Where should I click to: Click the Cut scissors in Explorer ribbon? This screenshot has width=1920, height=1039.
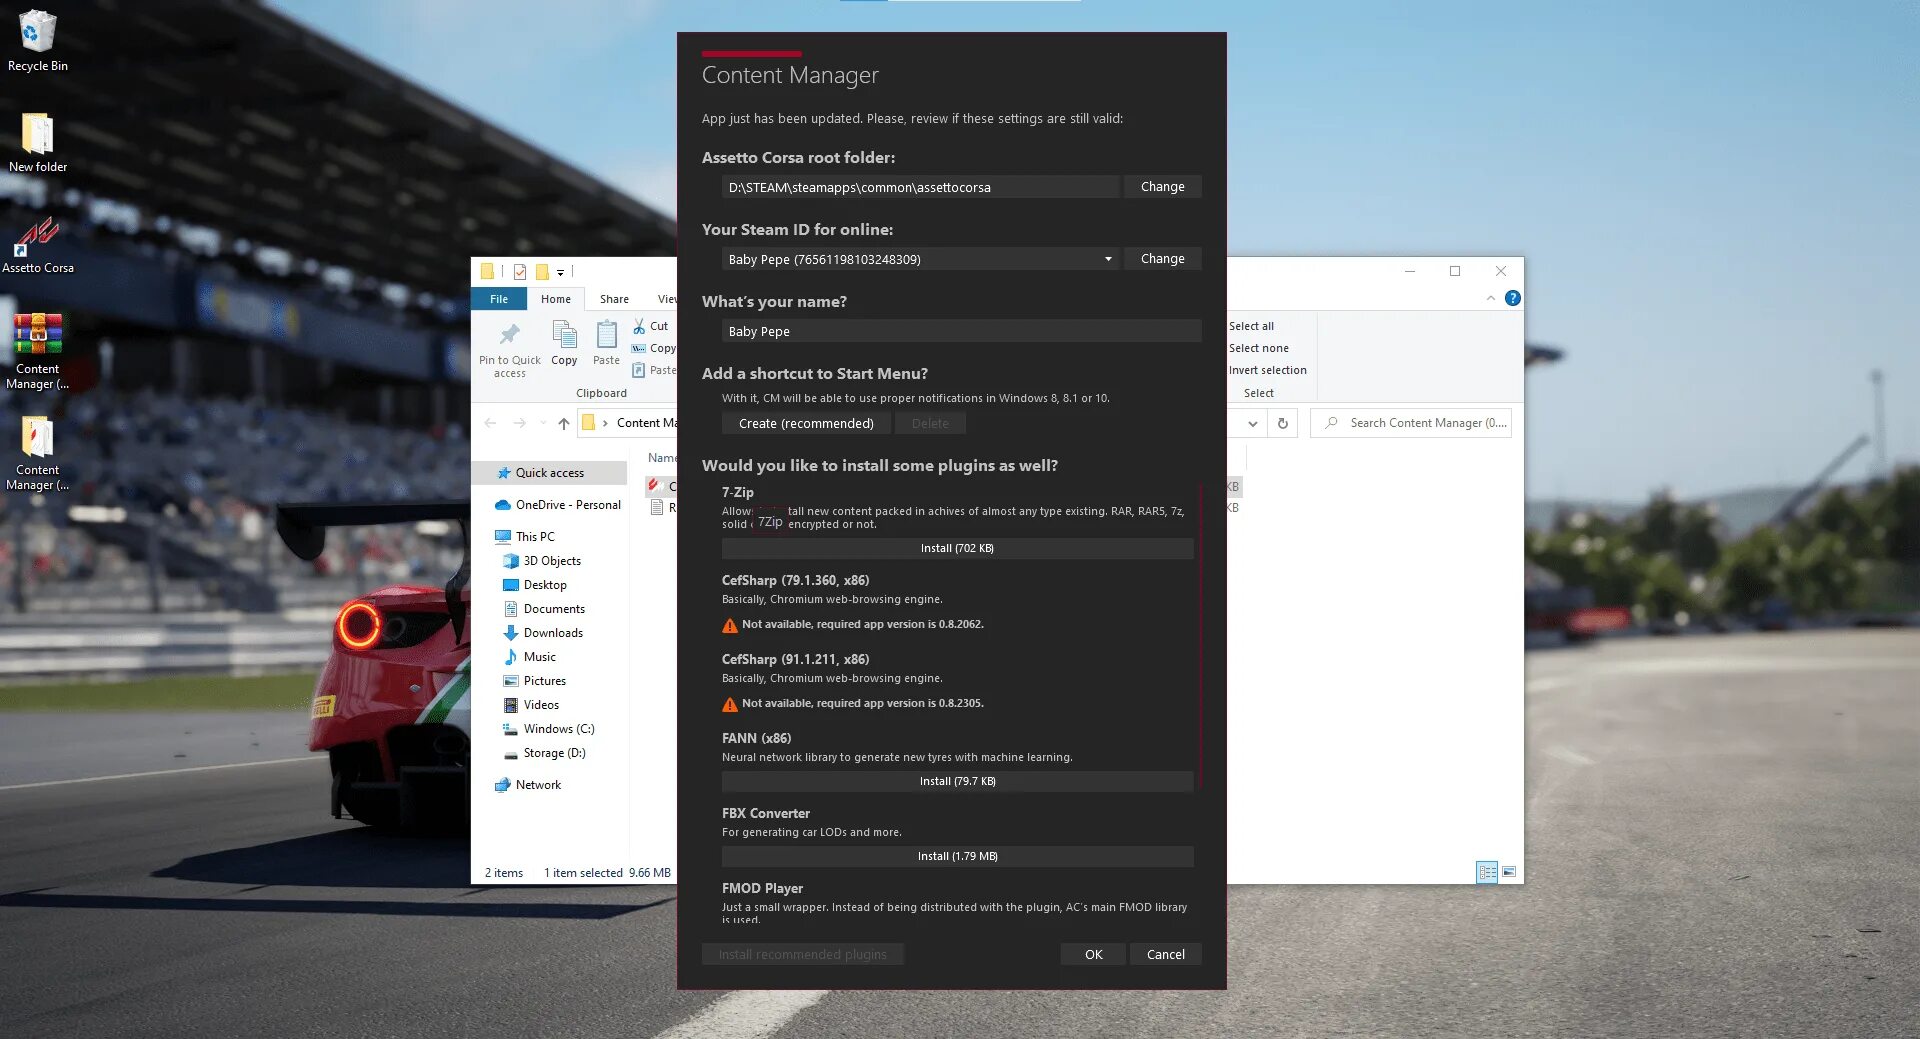coord(650,326)
